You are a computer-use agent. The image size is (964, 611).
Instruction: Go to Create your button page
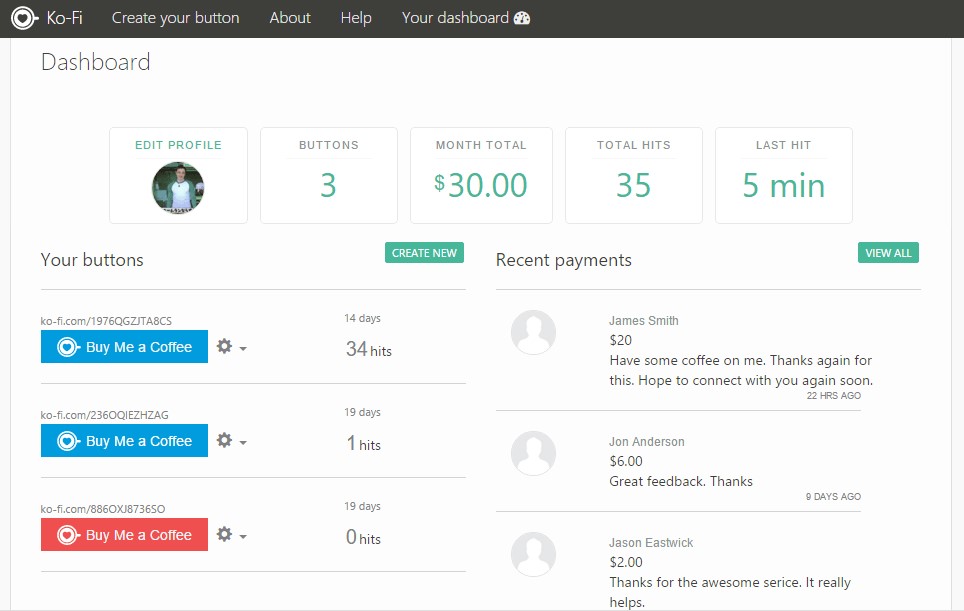pyautogui.click(x=175, y=18)
